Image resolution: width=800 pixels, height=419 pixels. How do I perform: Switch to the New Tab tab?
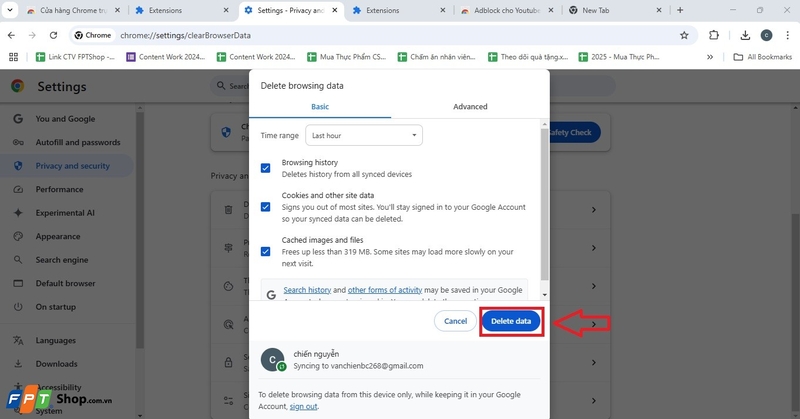[x=615, y=10]
